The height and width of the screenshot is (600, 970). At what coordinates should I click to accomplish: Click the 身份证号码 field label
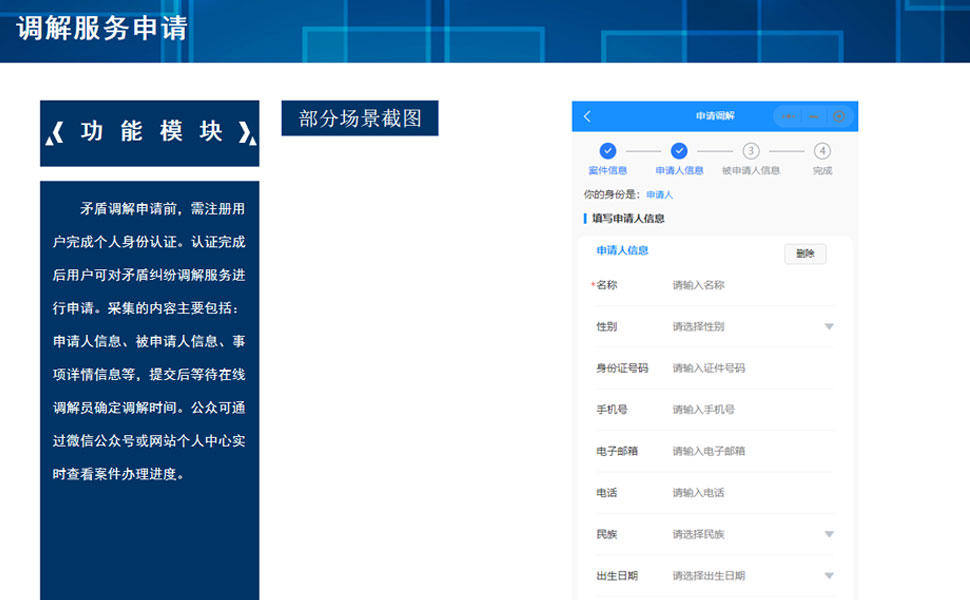[622, 368]
